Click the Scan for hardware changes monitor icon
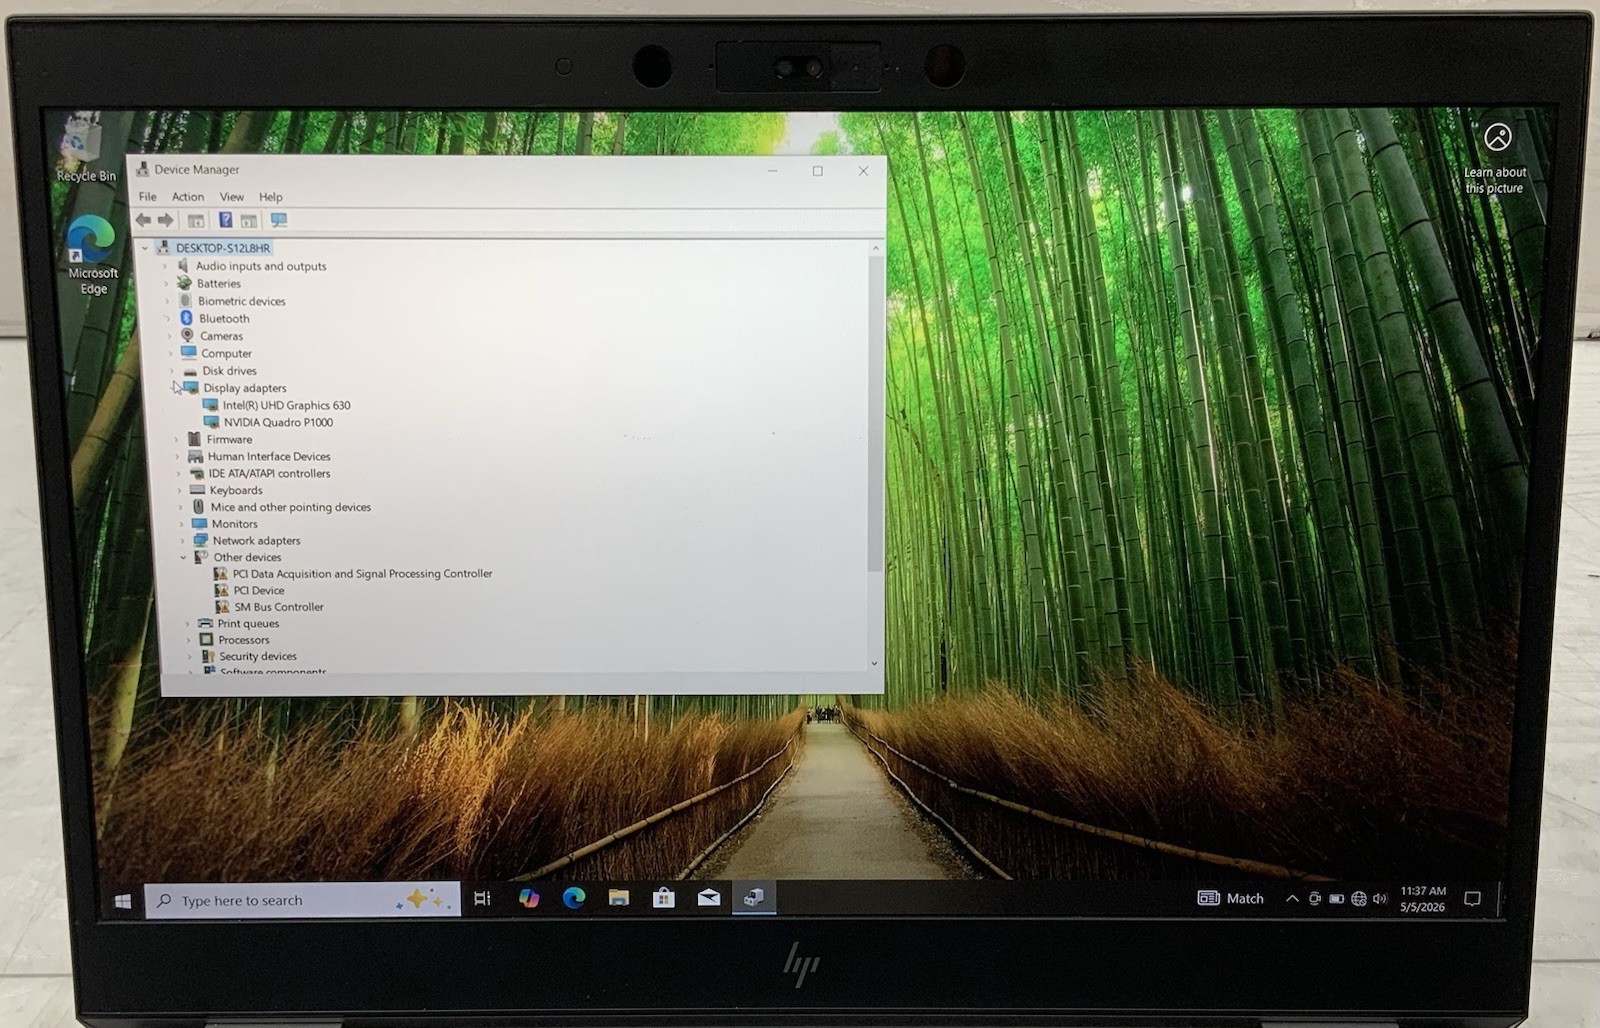The image size is (1600, 1028). coord(279,220)
